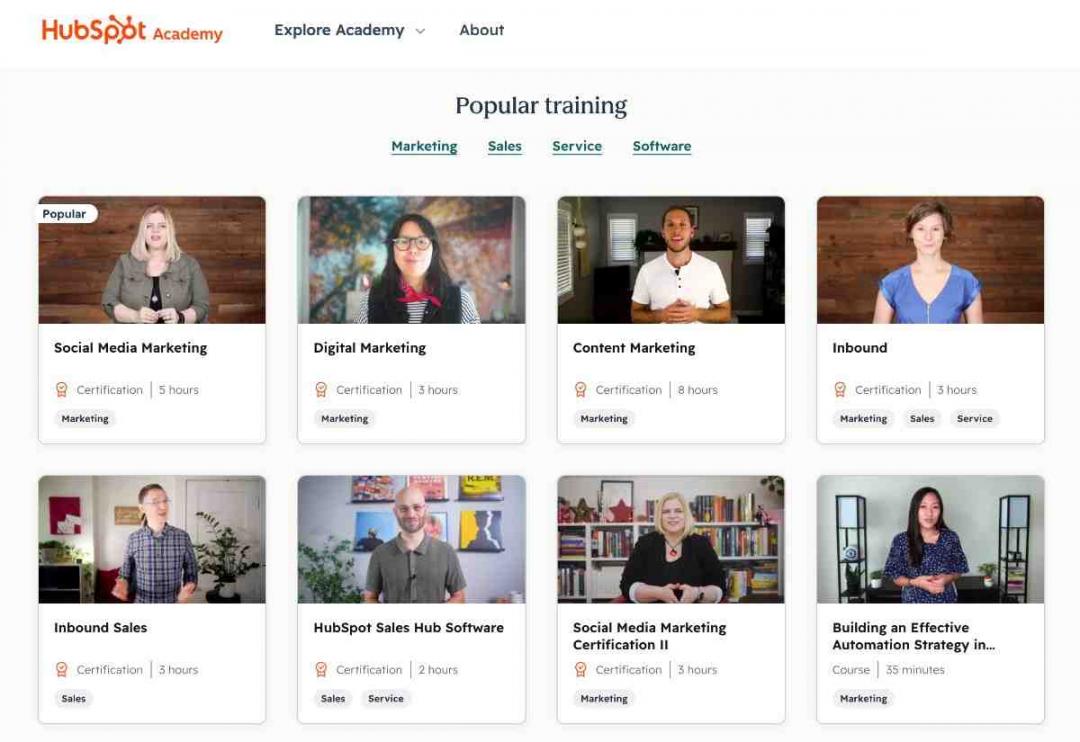Click '35 minutes' on Automation Strategy card
Image resolution: width=1080 pixels, height=742 pixels.
click(915, 670)
